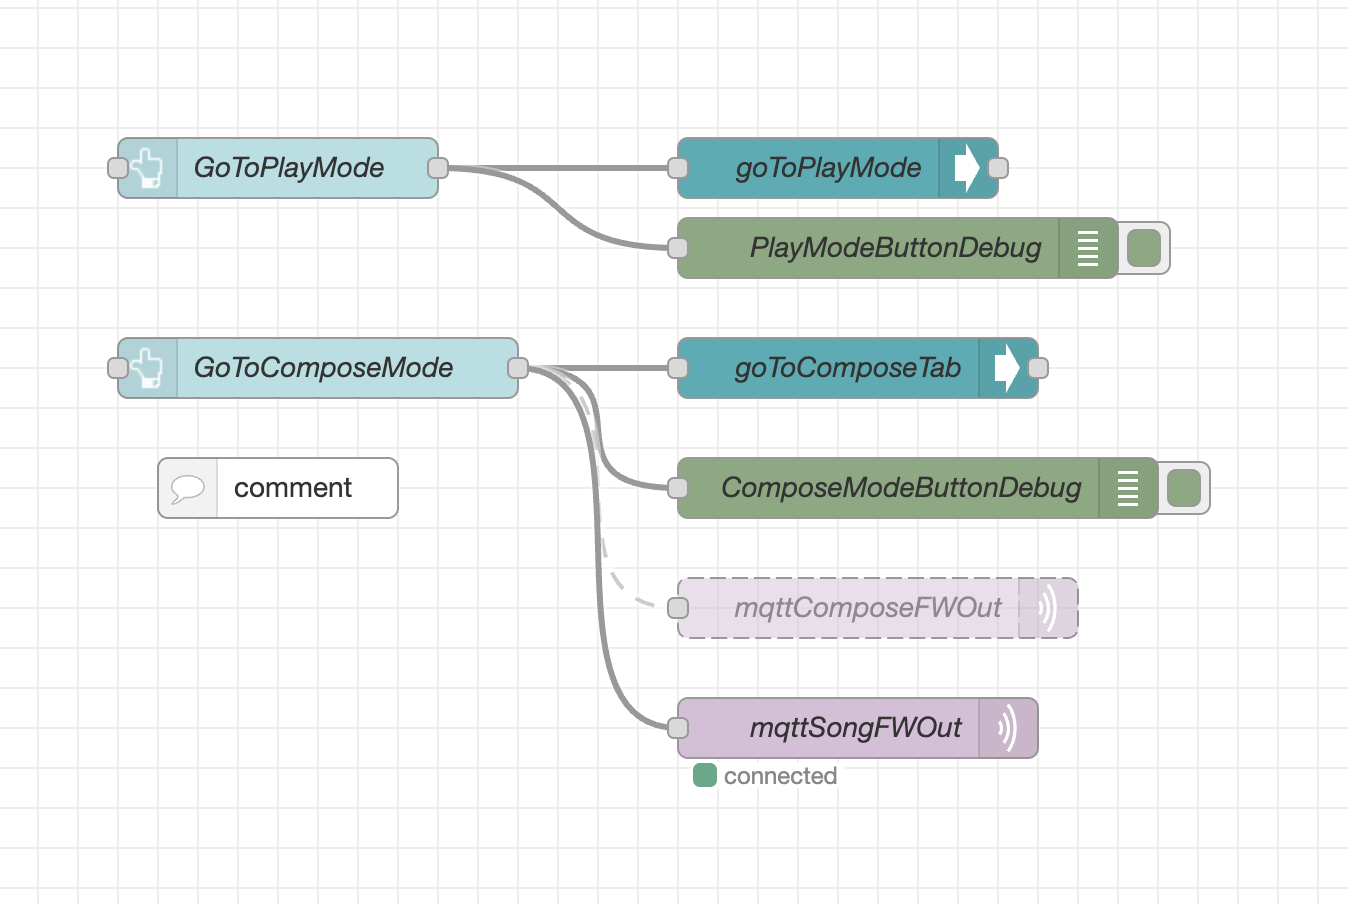This screenshot has width=1348, height=904.
Task: Click the mqttSongFWOut node input port
Action: click(678, 728)
